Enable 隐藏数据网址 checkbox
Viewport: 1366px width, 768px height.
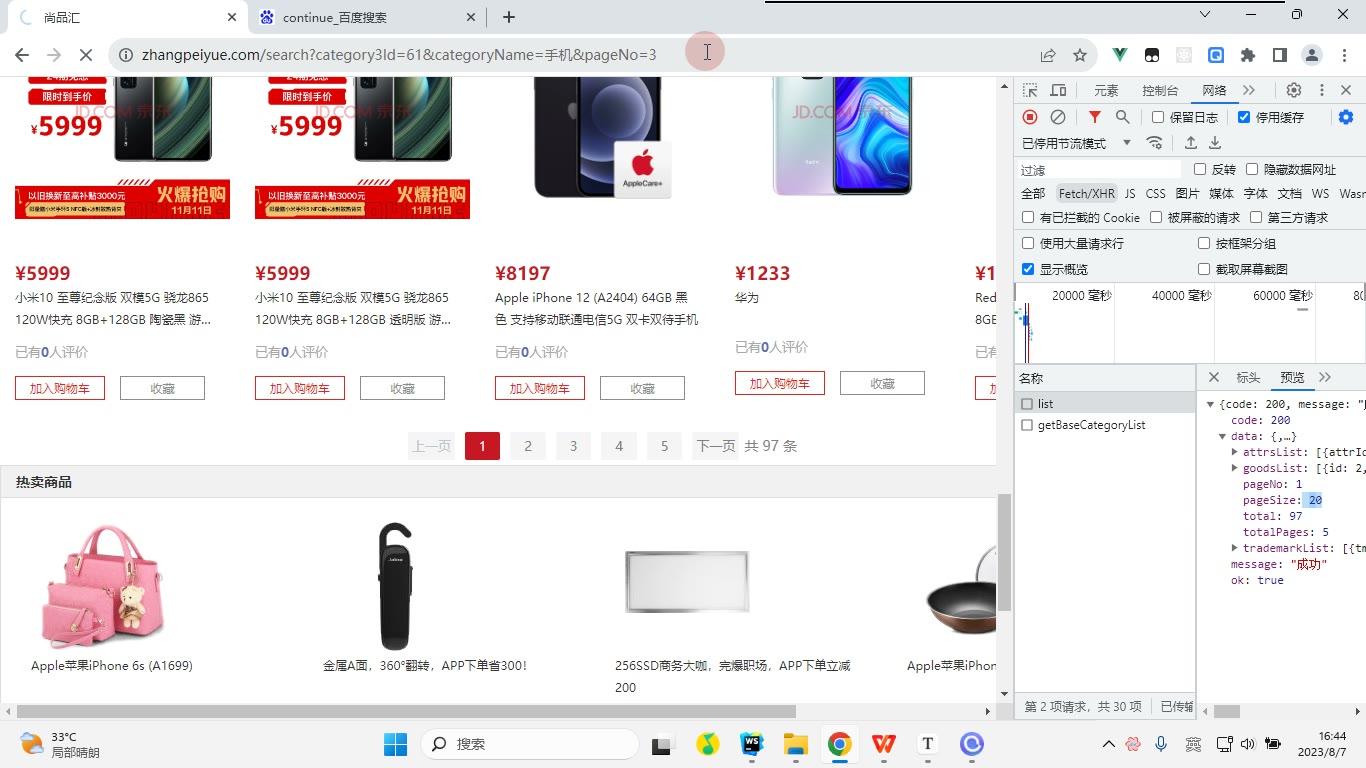coord(1252,169)
